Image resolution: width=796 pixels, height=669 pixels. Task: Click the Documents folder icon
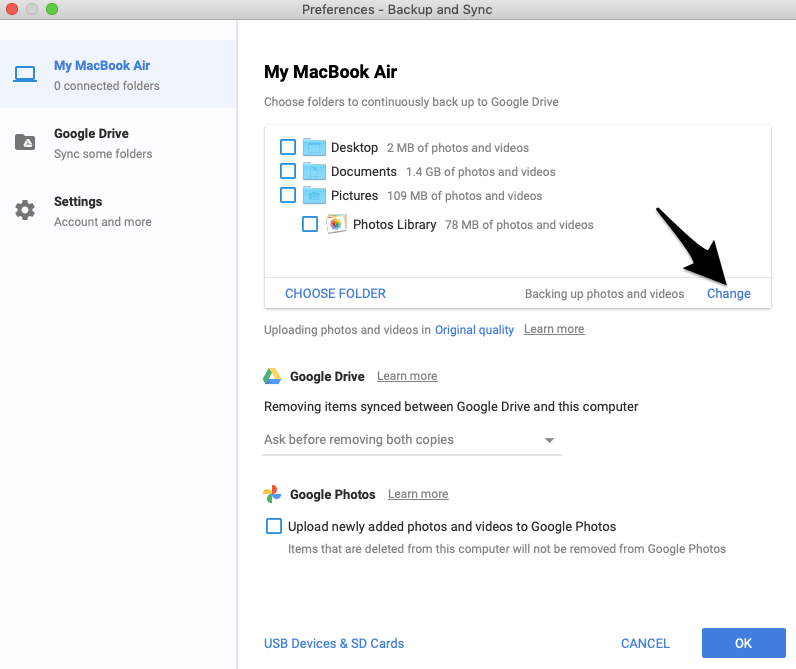pyautogui.click(x=314, y=172)
